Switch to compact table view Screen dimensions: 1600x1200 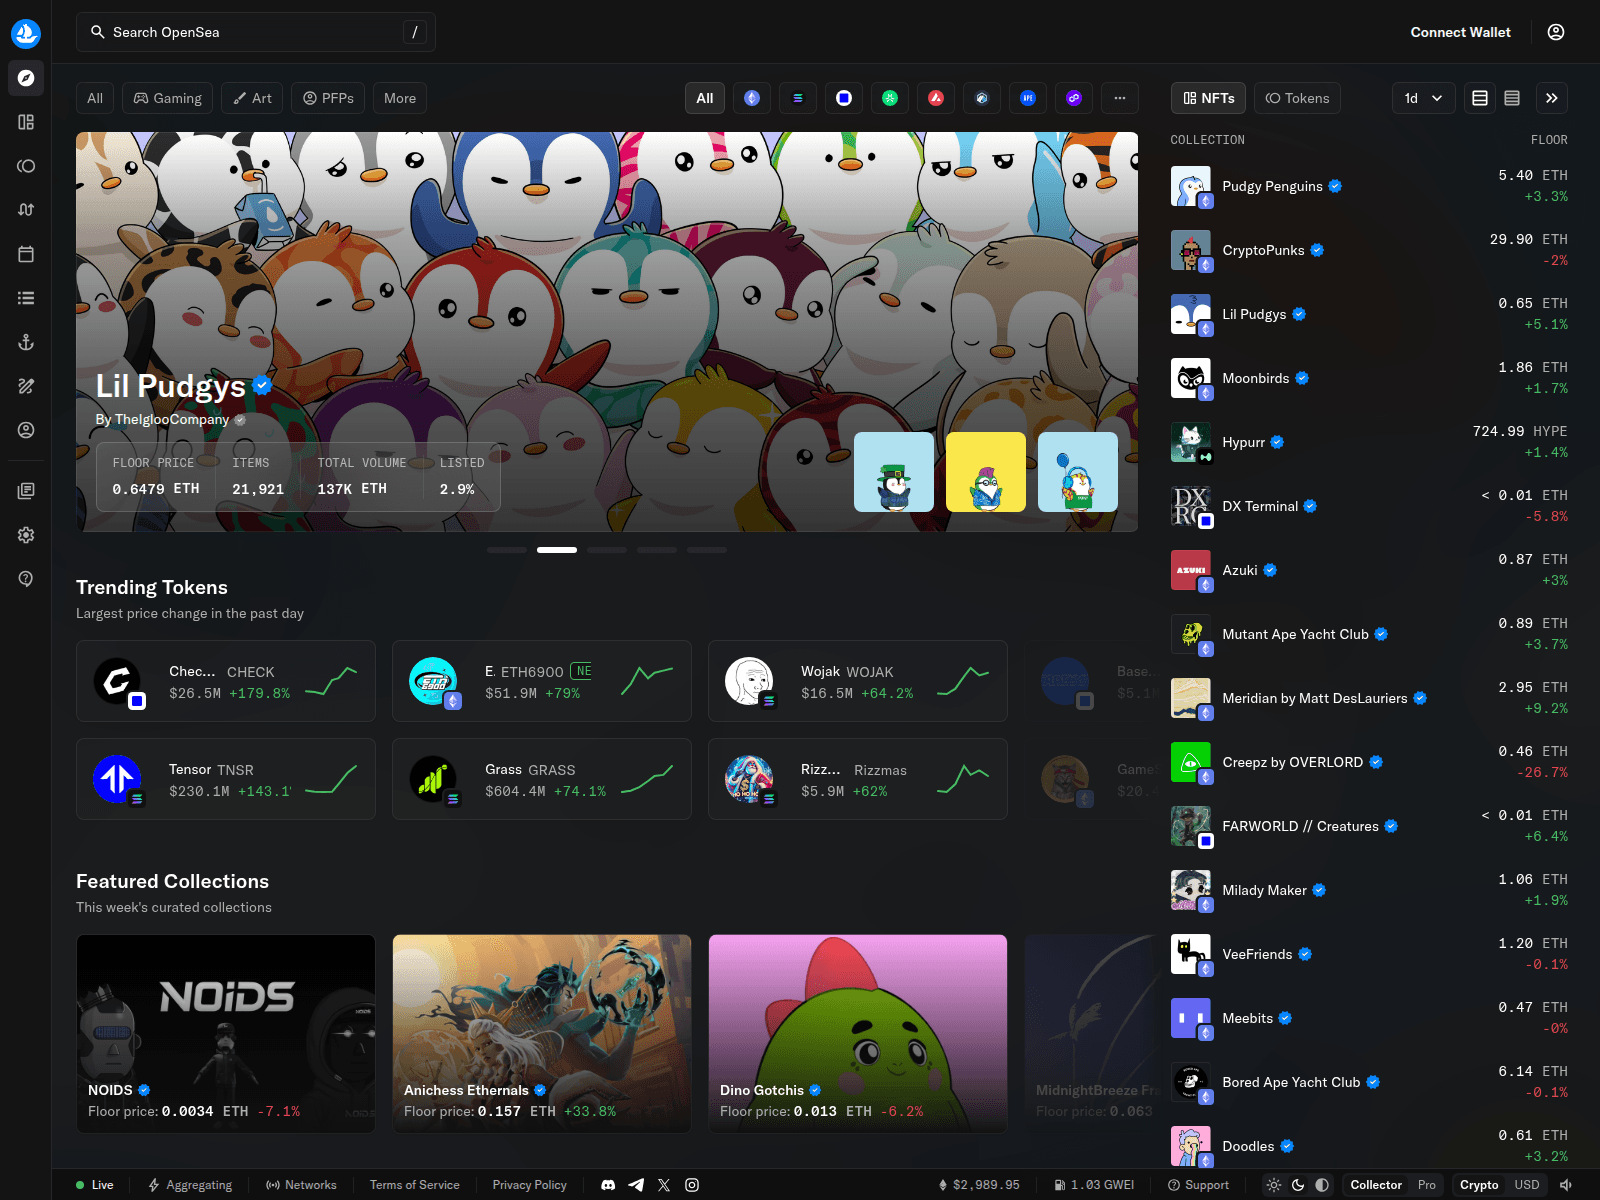1512,98
